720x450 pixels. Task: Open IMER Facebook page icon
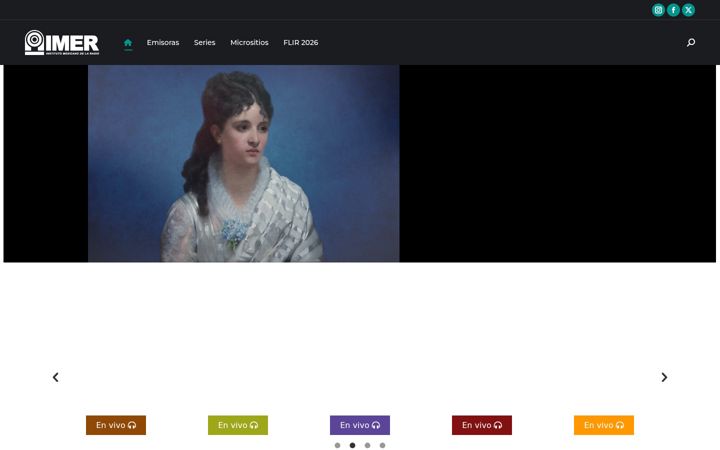pos(673,10)
